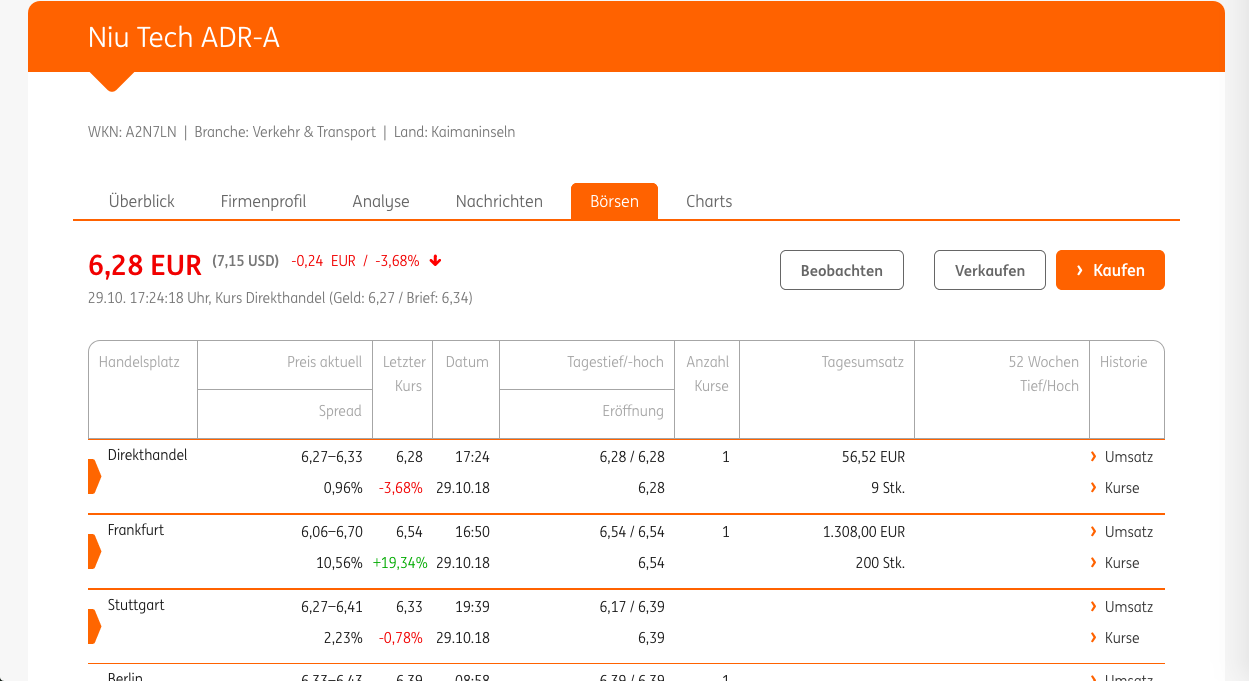
Task: Expand the Stuttgart row arrow marker
Action: [x=95, y=626]
